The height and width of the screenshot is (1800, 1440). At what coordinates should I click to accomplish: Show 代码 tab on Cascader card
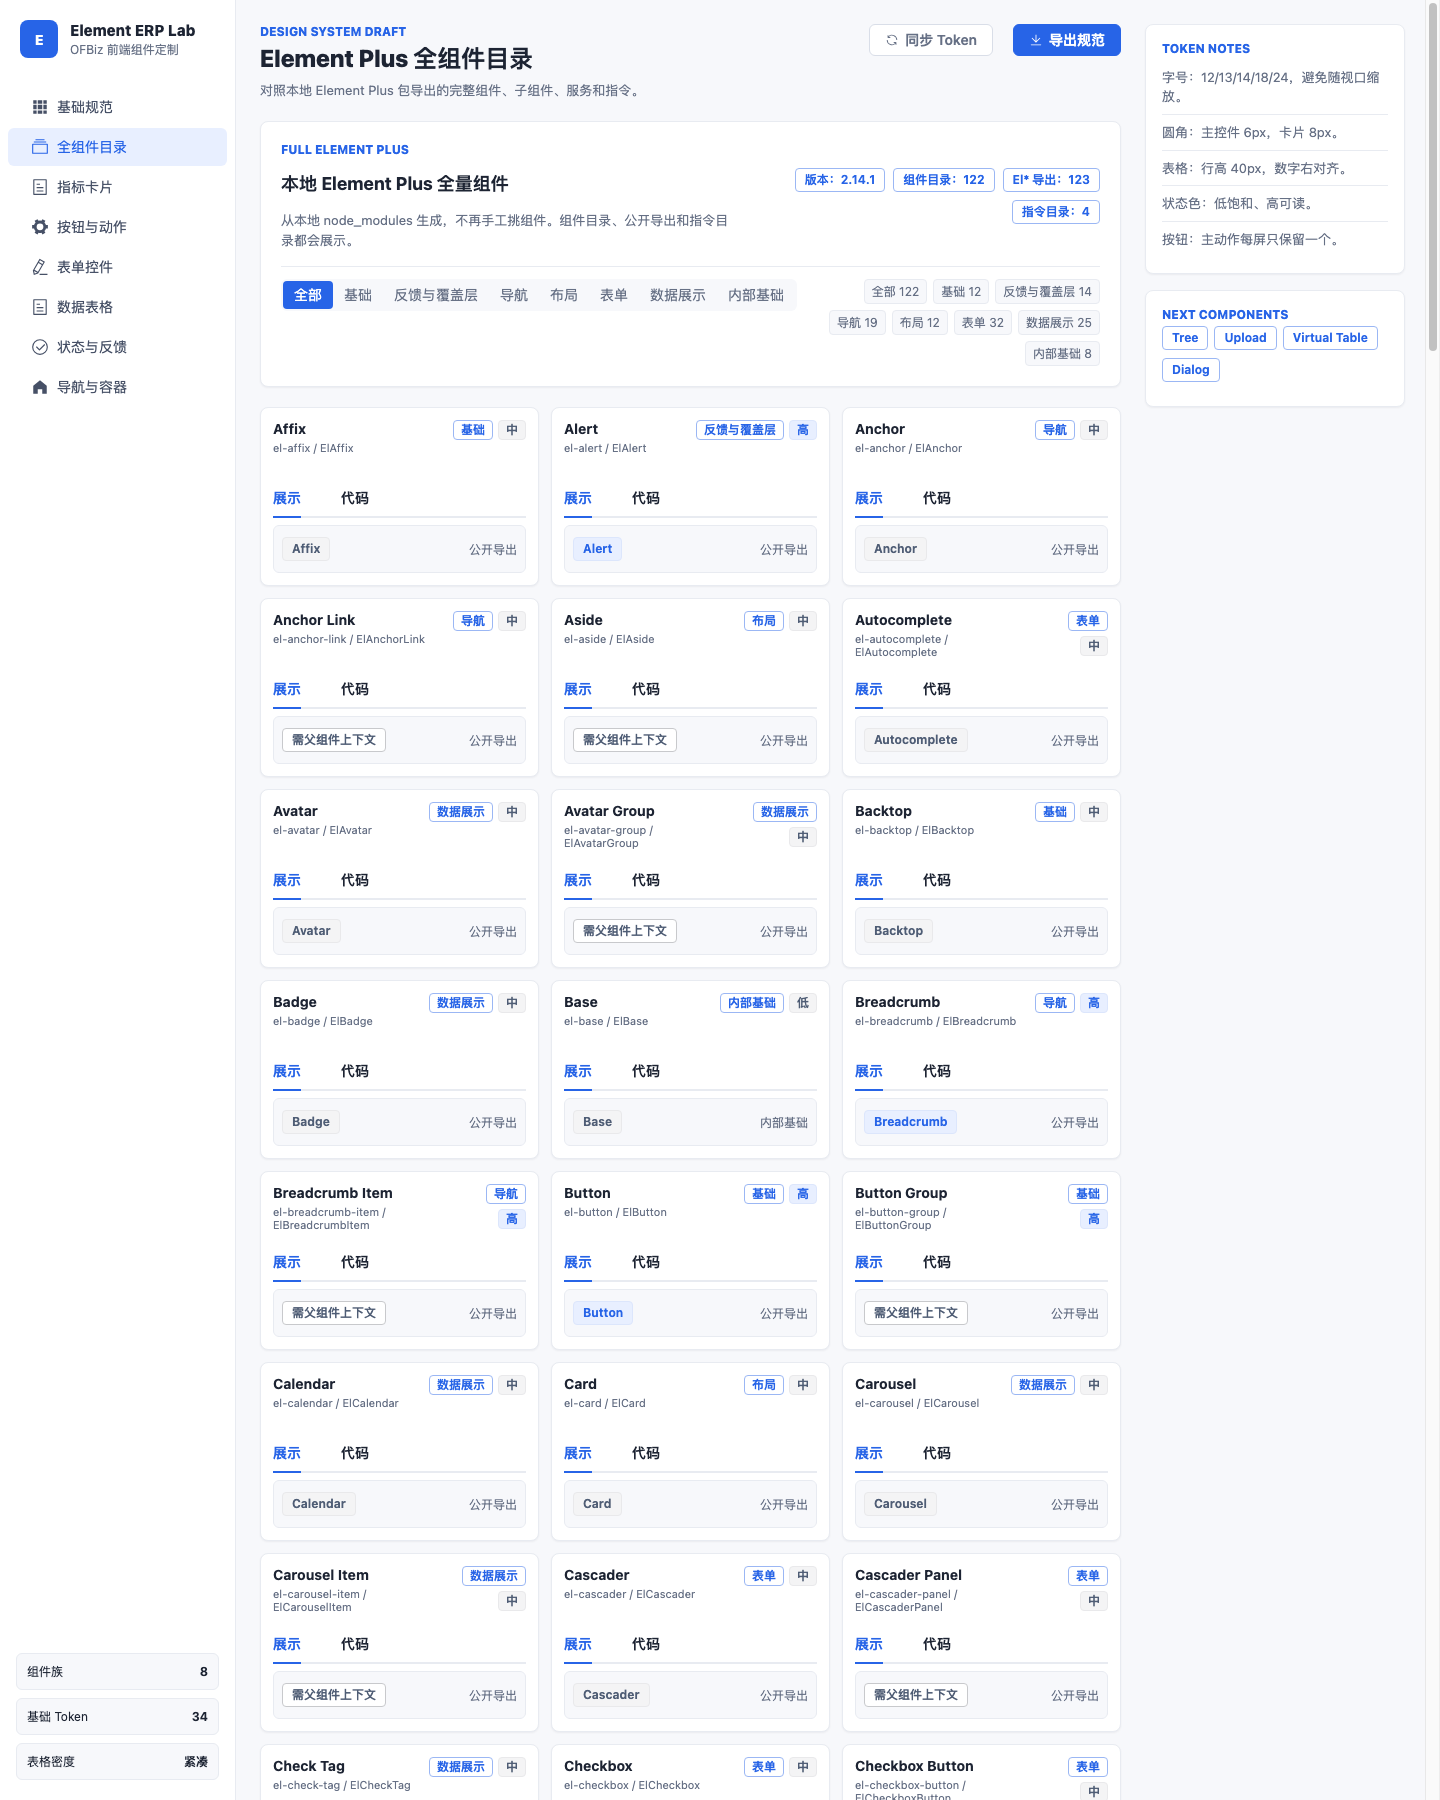pyautogui.click(x=646, y=1644)
